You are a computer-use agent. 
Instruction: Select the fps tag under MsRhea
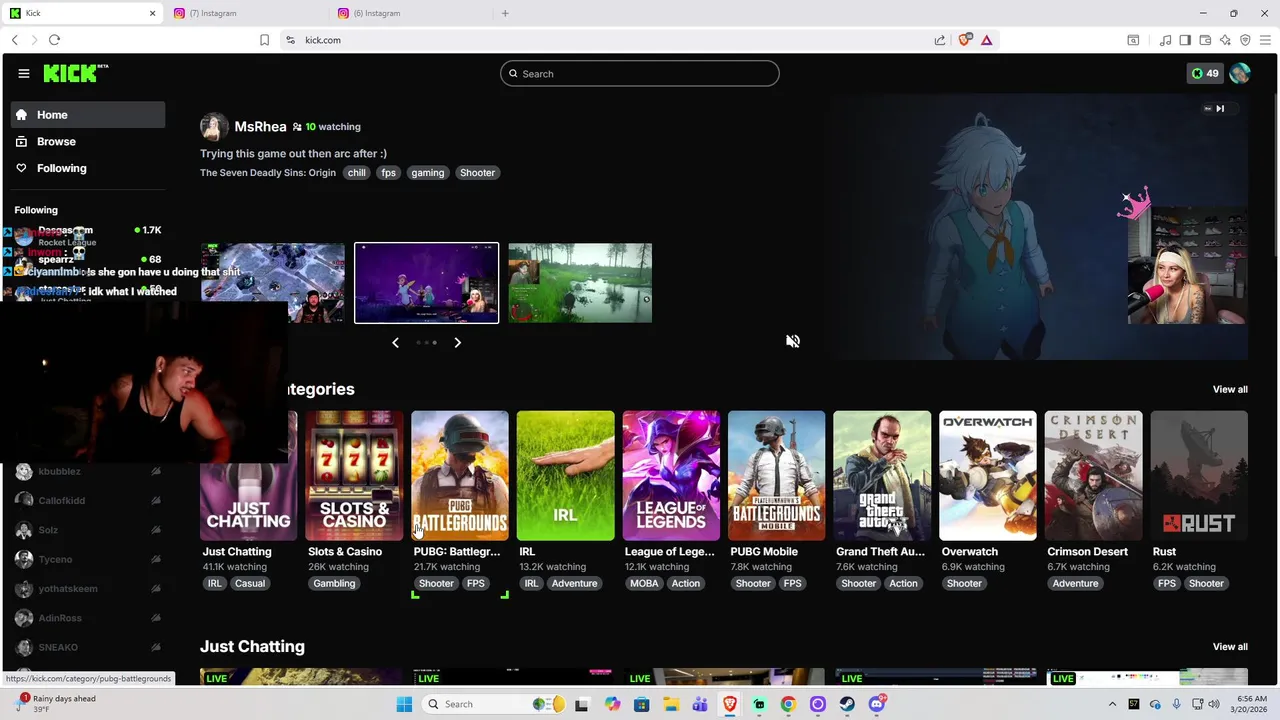[388, 173]
